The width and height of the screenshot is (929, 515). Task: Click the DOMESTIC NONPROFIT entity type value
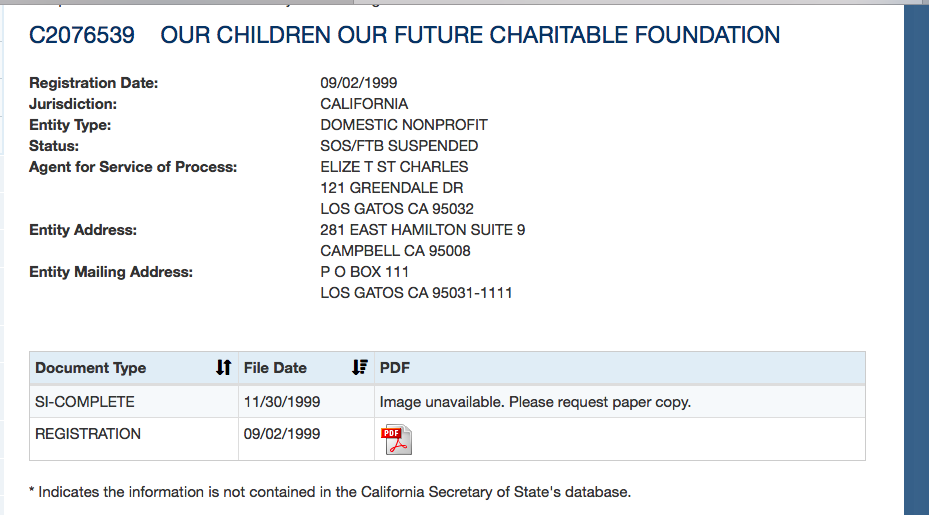point(404,125)
